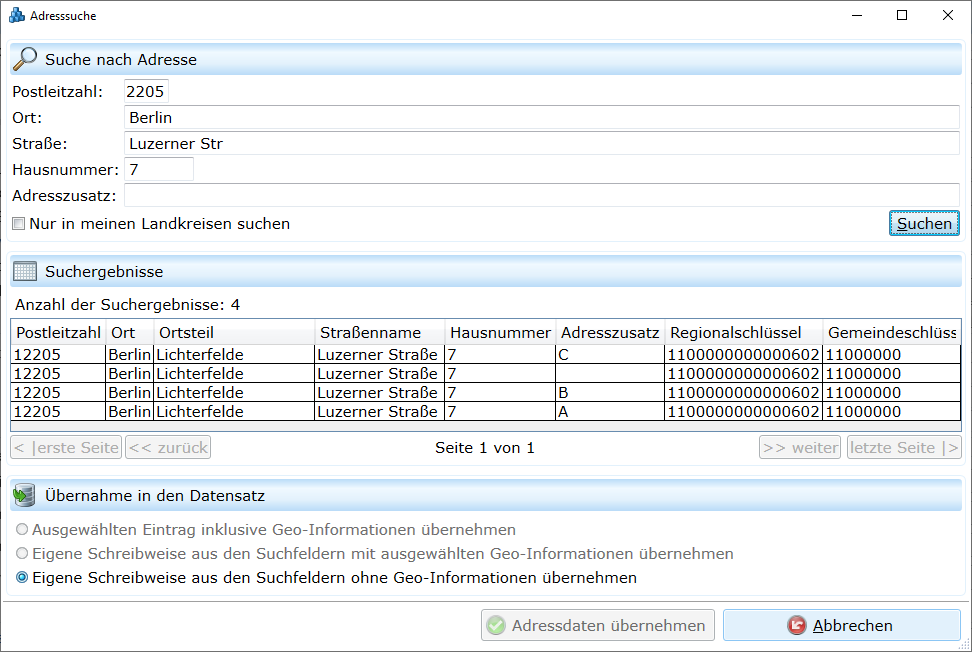Enable 'Nur in meinen Landkreisen suchen' checkbox

[x=18, y=224]
